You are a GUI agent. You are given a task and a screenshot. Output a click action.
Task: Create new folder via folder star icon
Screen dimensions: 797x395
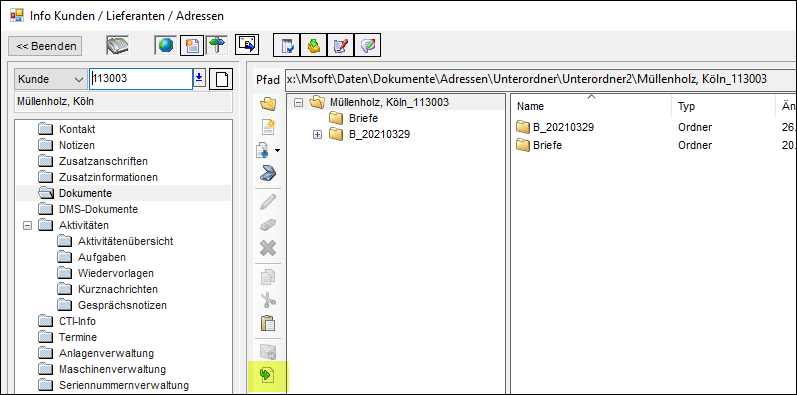coord(268,105)
